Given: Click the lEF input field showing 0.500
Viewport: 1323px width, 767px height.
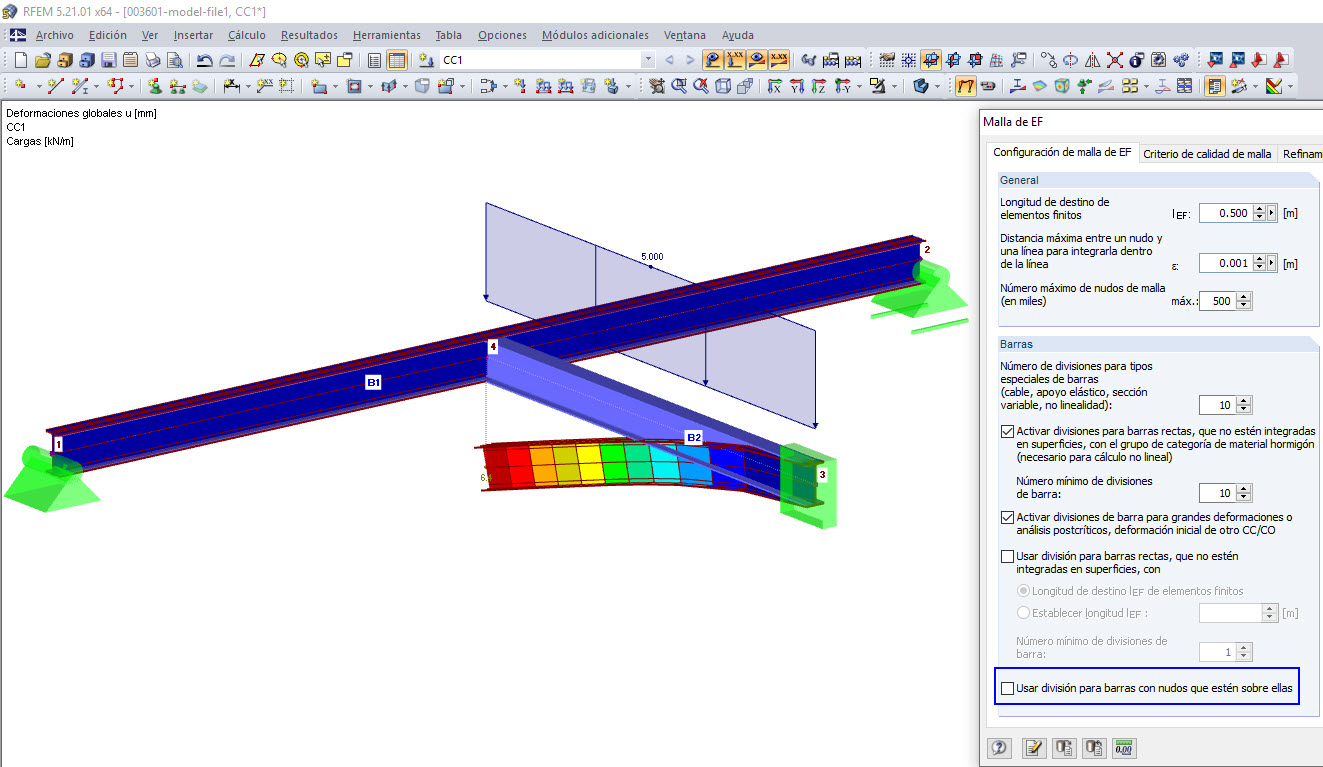Looking at the screenshot, I should (x=1225, y=212).
